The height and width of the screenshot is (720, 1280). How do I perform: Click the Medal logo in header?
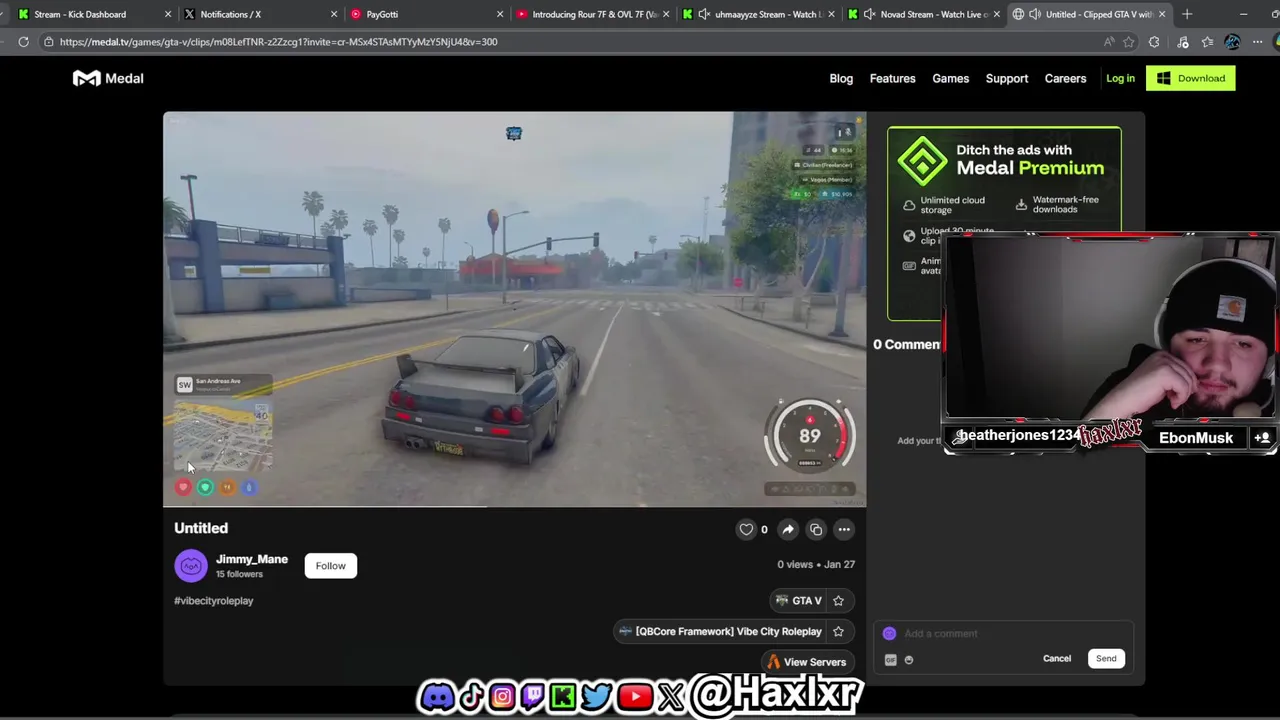[108, 78]
